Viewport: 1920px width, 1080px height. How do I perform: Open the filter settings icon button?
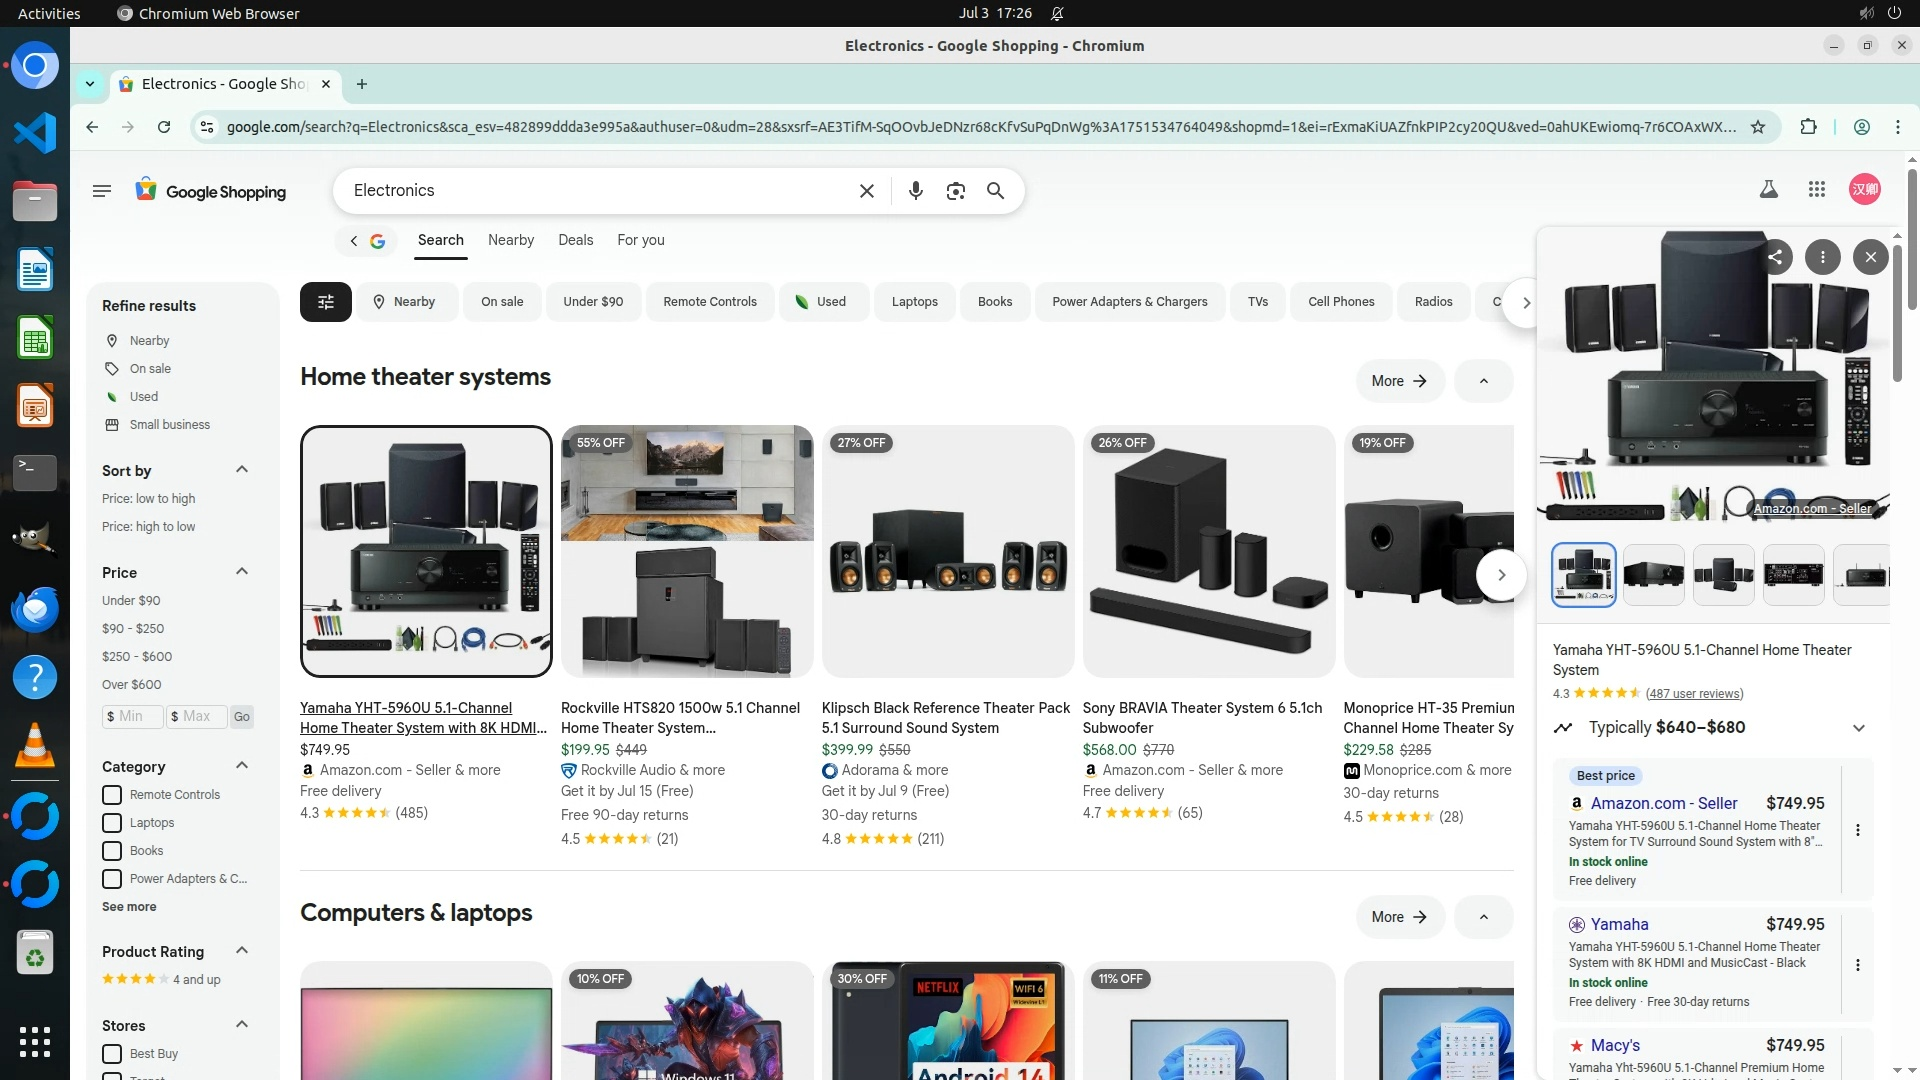point(325,302)
